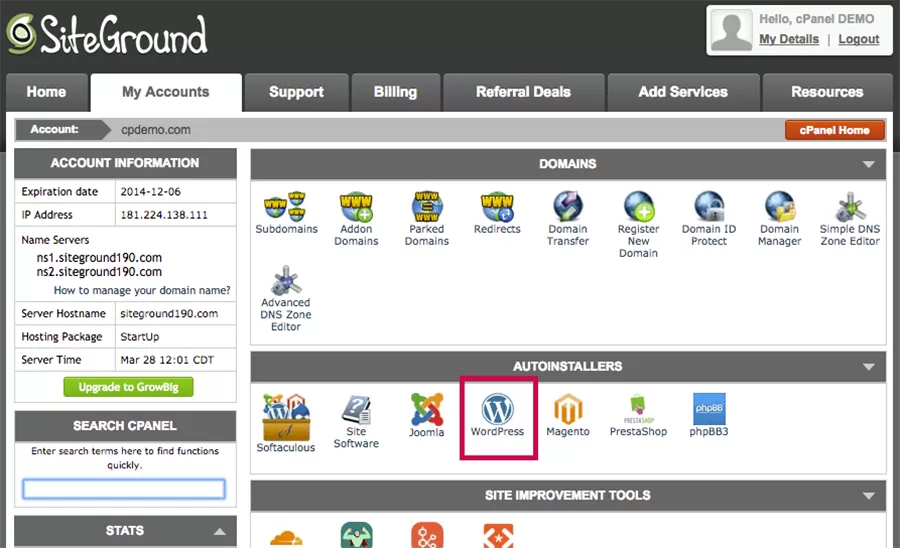Collapse the Site Improvement Tools section
The height and width of the screenshot is (548, 900).
868,496
